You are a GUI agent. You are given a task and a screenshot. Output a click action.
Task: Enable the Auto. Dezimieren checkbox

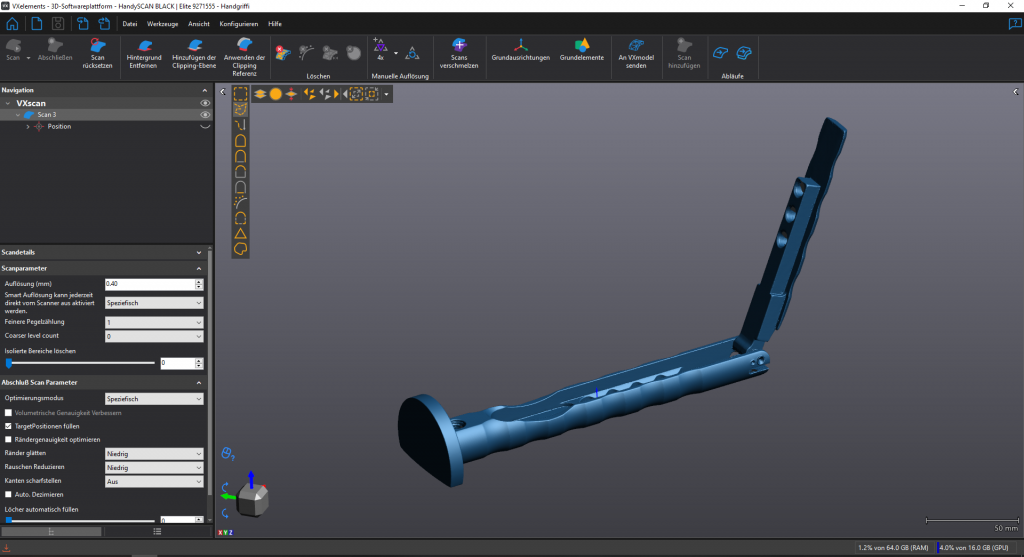tap(9, 494)
